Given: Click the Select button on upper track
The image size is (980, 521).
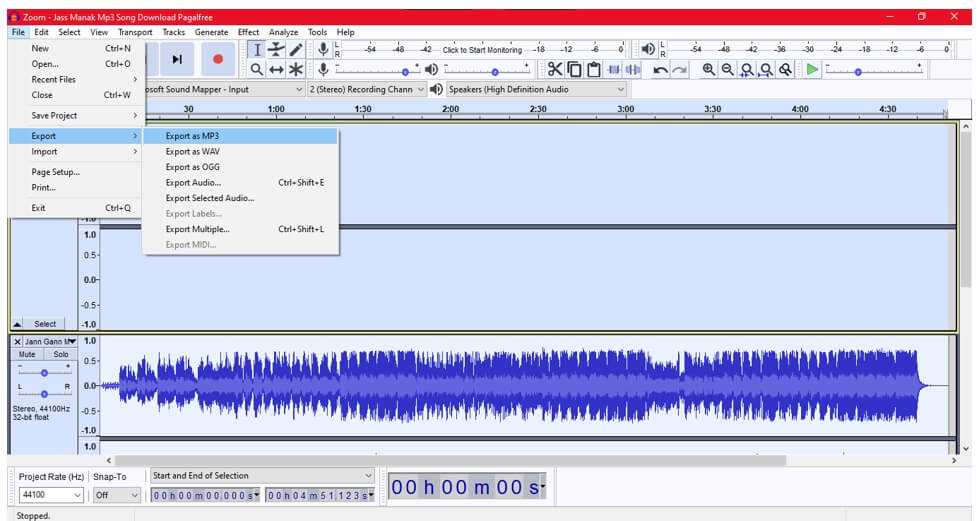Looking at the screenshot, I should (45, 324).
